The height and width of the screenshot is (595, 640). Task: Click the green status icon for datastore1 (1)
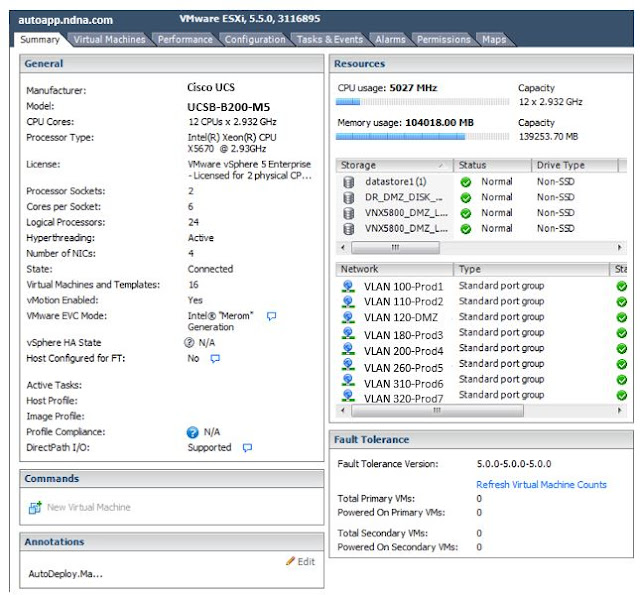[x=466, y=182]
